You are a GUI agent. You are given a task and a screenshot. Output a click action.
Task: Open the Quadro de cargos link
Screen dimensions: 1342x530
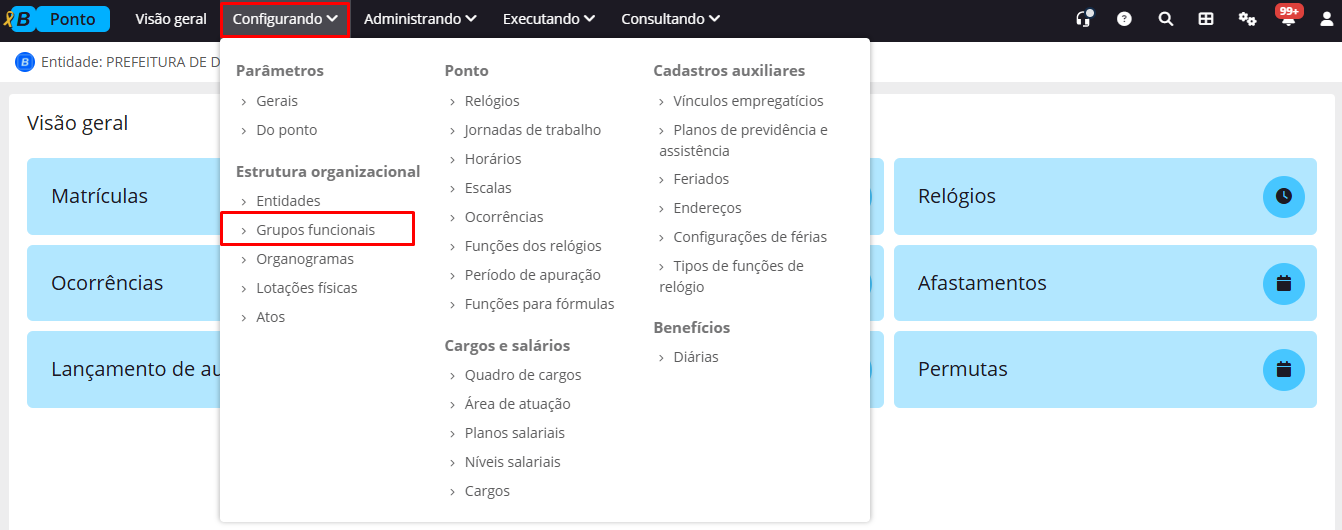click(523, 375)
